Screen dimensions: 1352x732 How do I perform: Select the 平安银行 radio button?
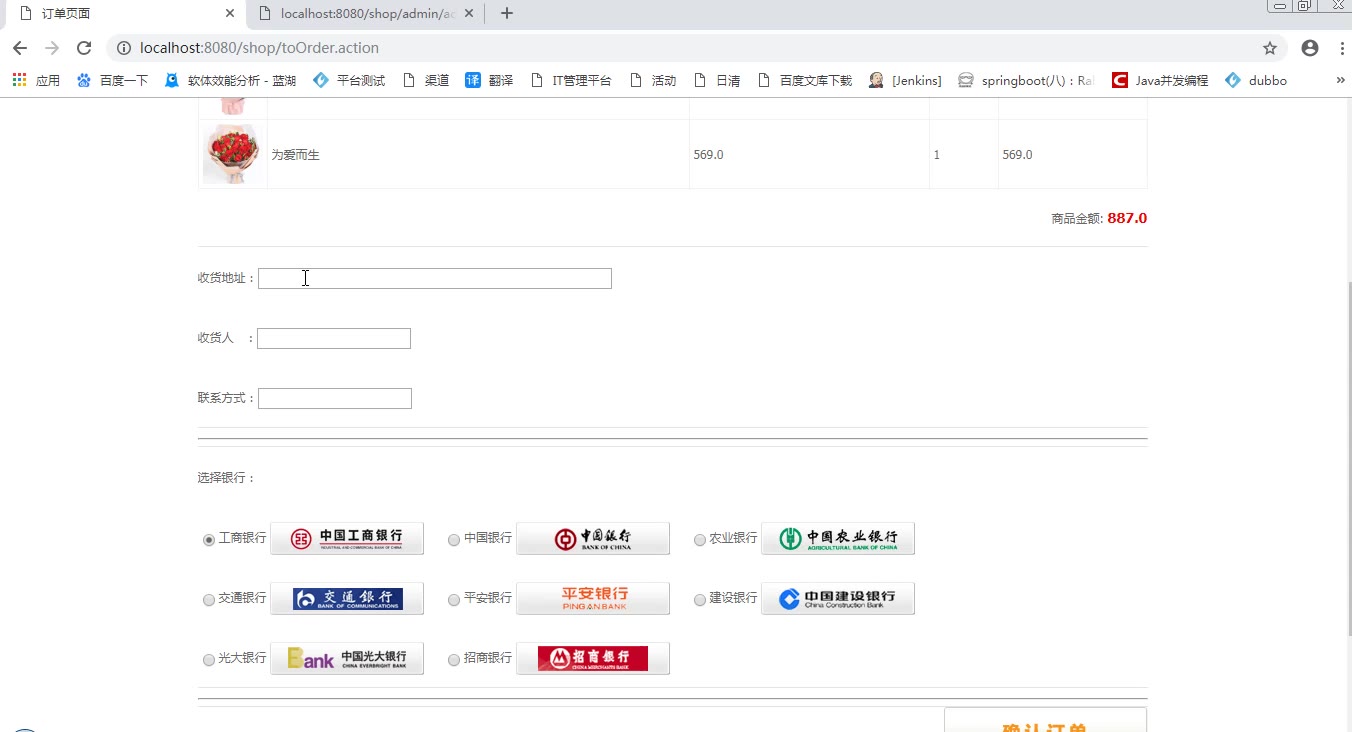click(x=454, y=600)
